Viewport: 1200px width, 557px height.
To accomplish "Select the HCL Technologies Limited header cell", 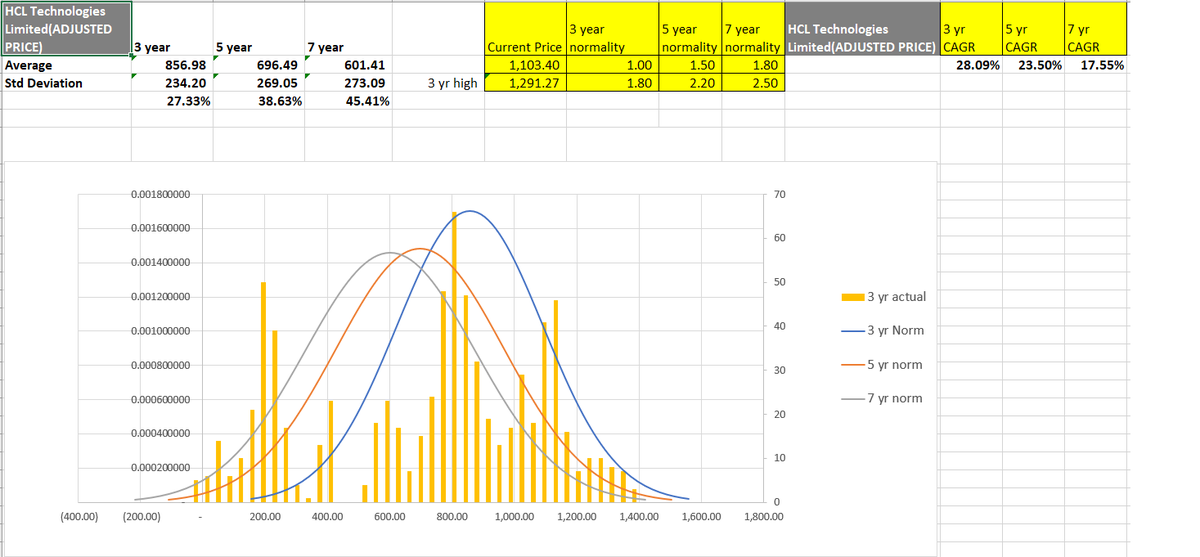I will click(66, 29).
